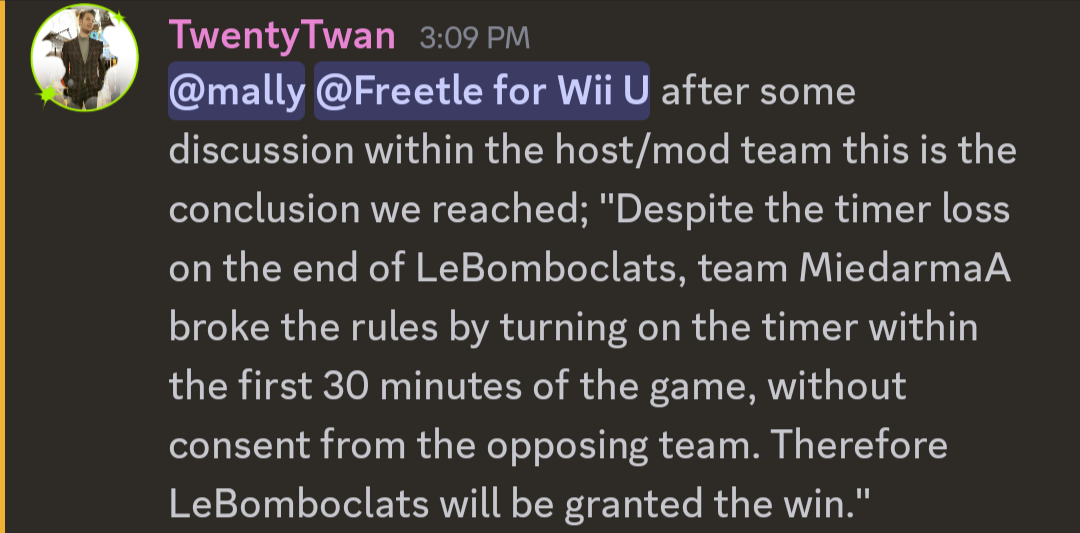Open the @Freetle for Wii U mention
The width and height of the screenshot is (1080, 533).
481,91
